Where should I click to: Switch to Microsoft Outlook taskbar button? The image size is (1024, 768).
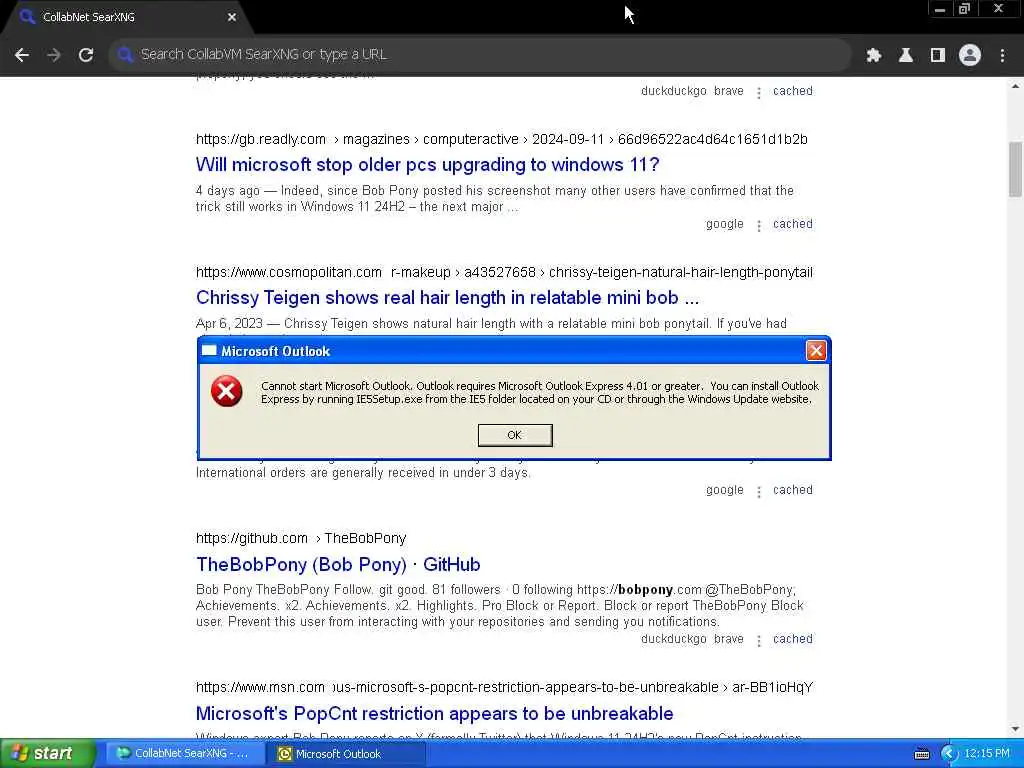346,754
